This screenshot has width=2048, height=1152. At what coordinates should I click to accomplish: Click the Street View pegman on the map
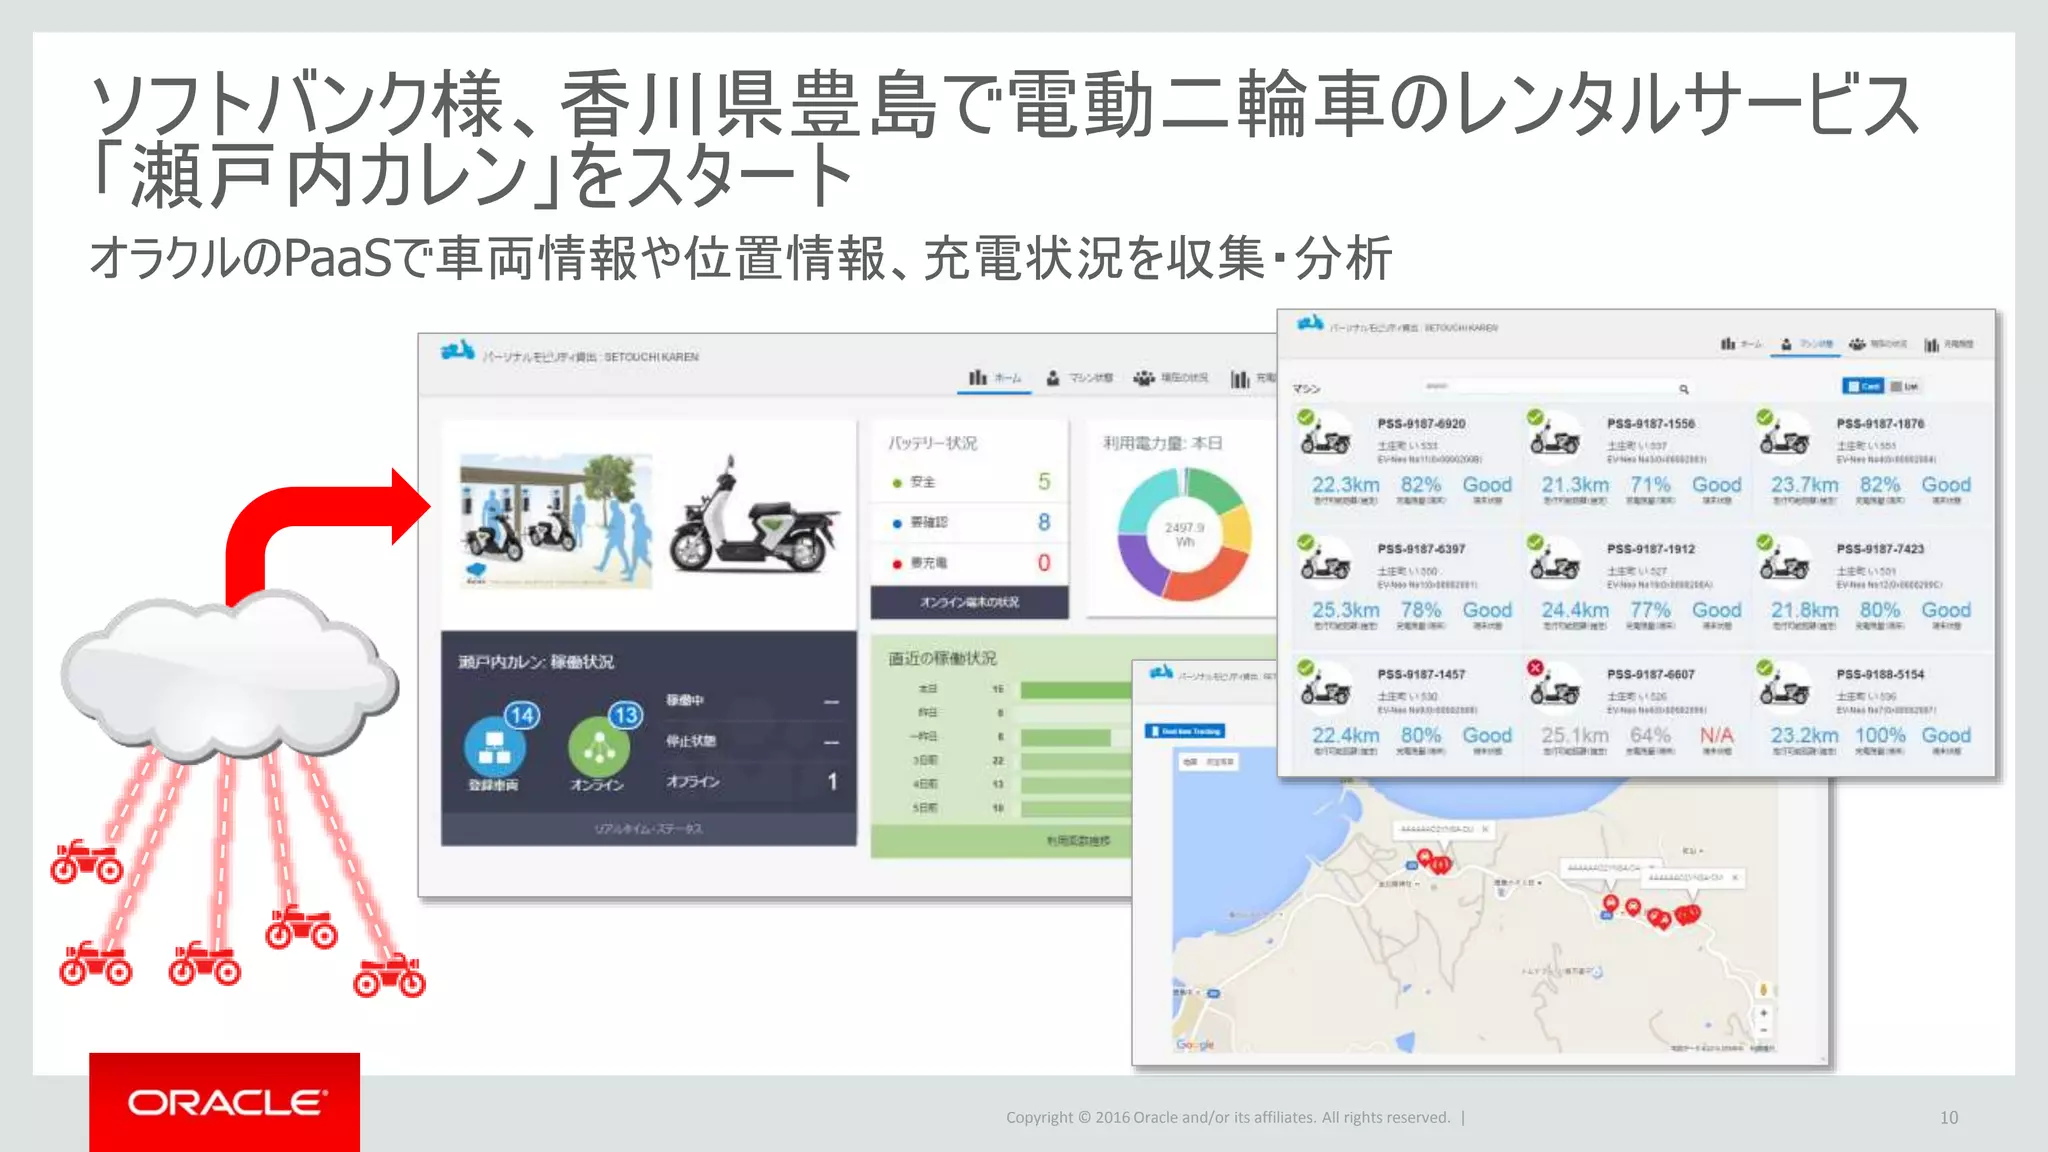(x=1764, y=990)
